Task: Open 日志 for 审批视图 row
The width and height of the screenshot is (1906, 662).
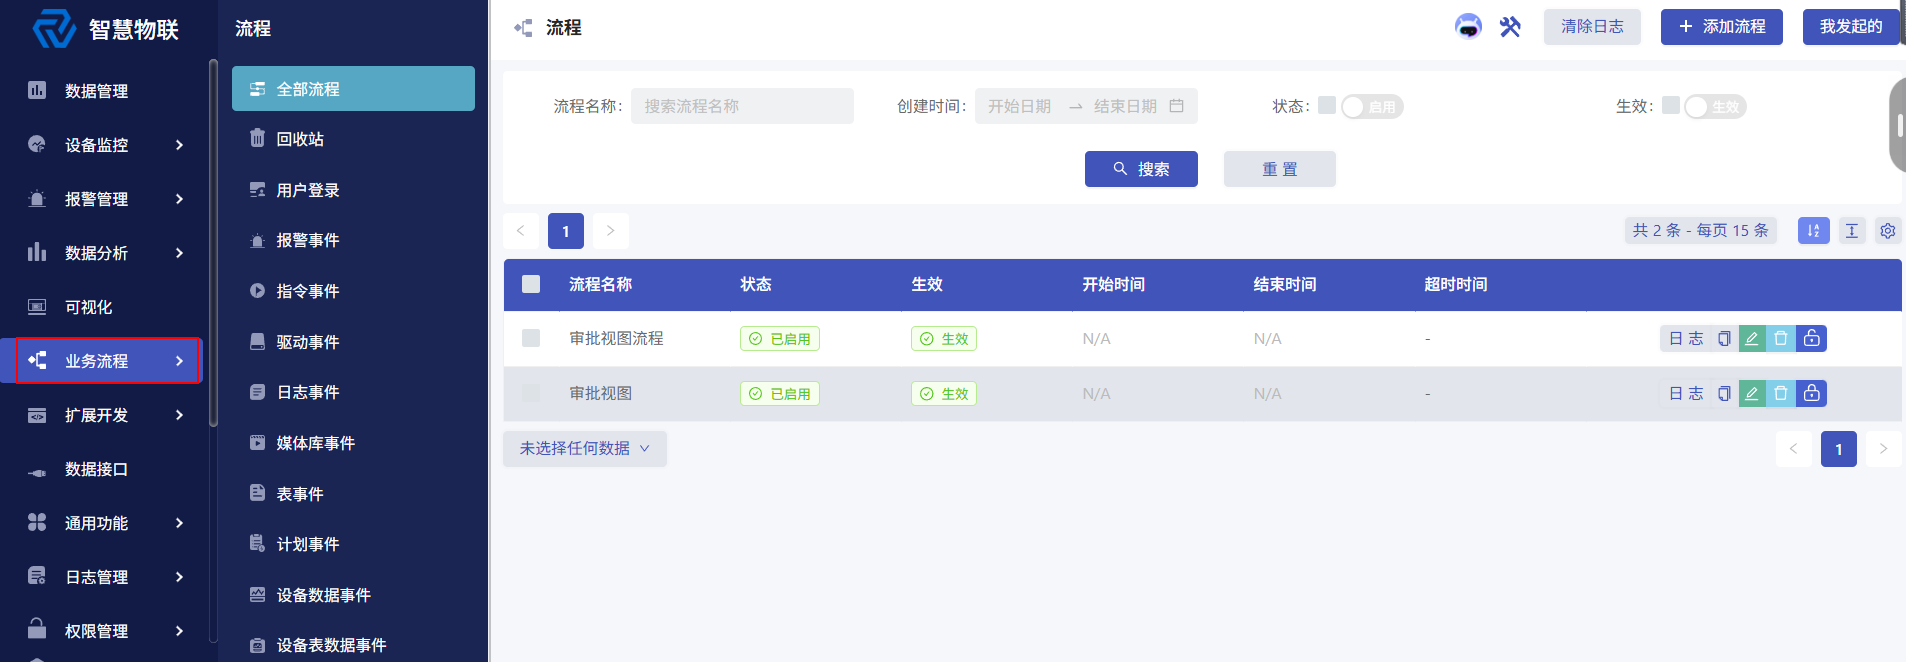Action: 1686,394
